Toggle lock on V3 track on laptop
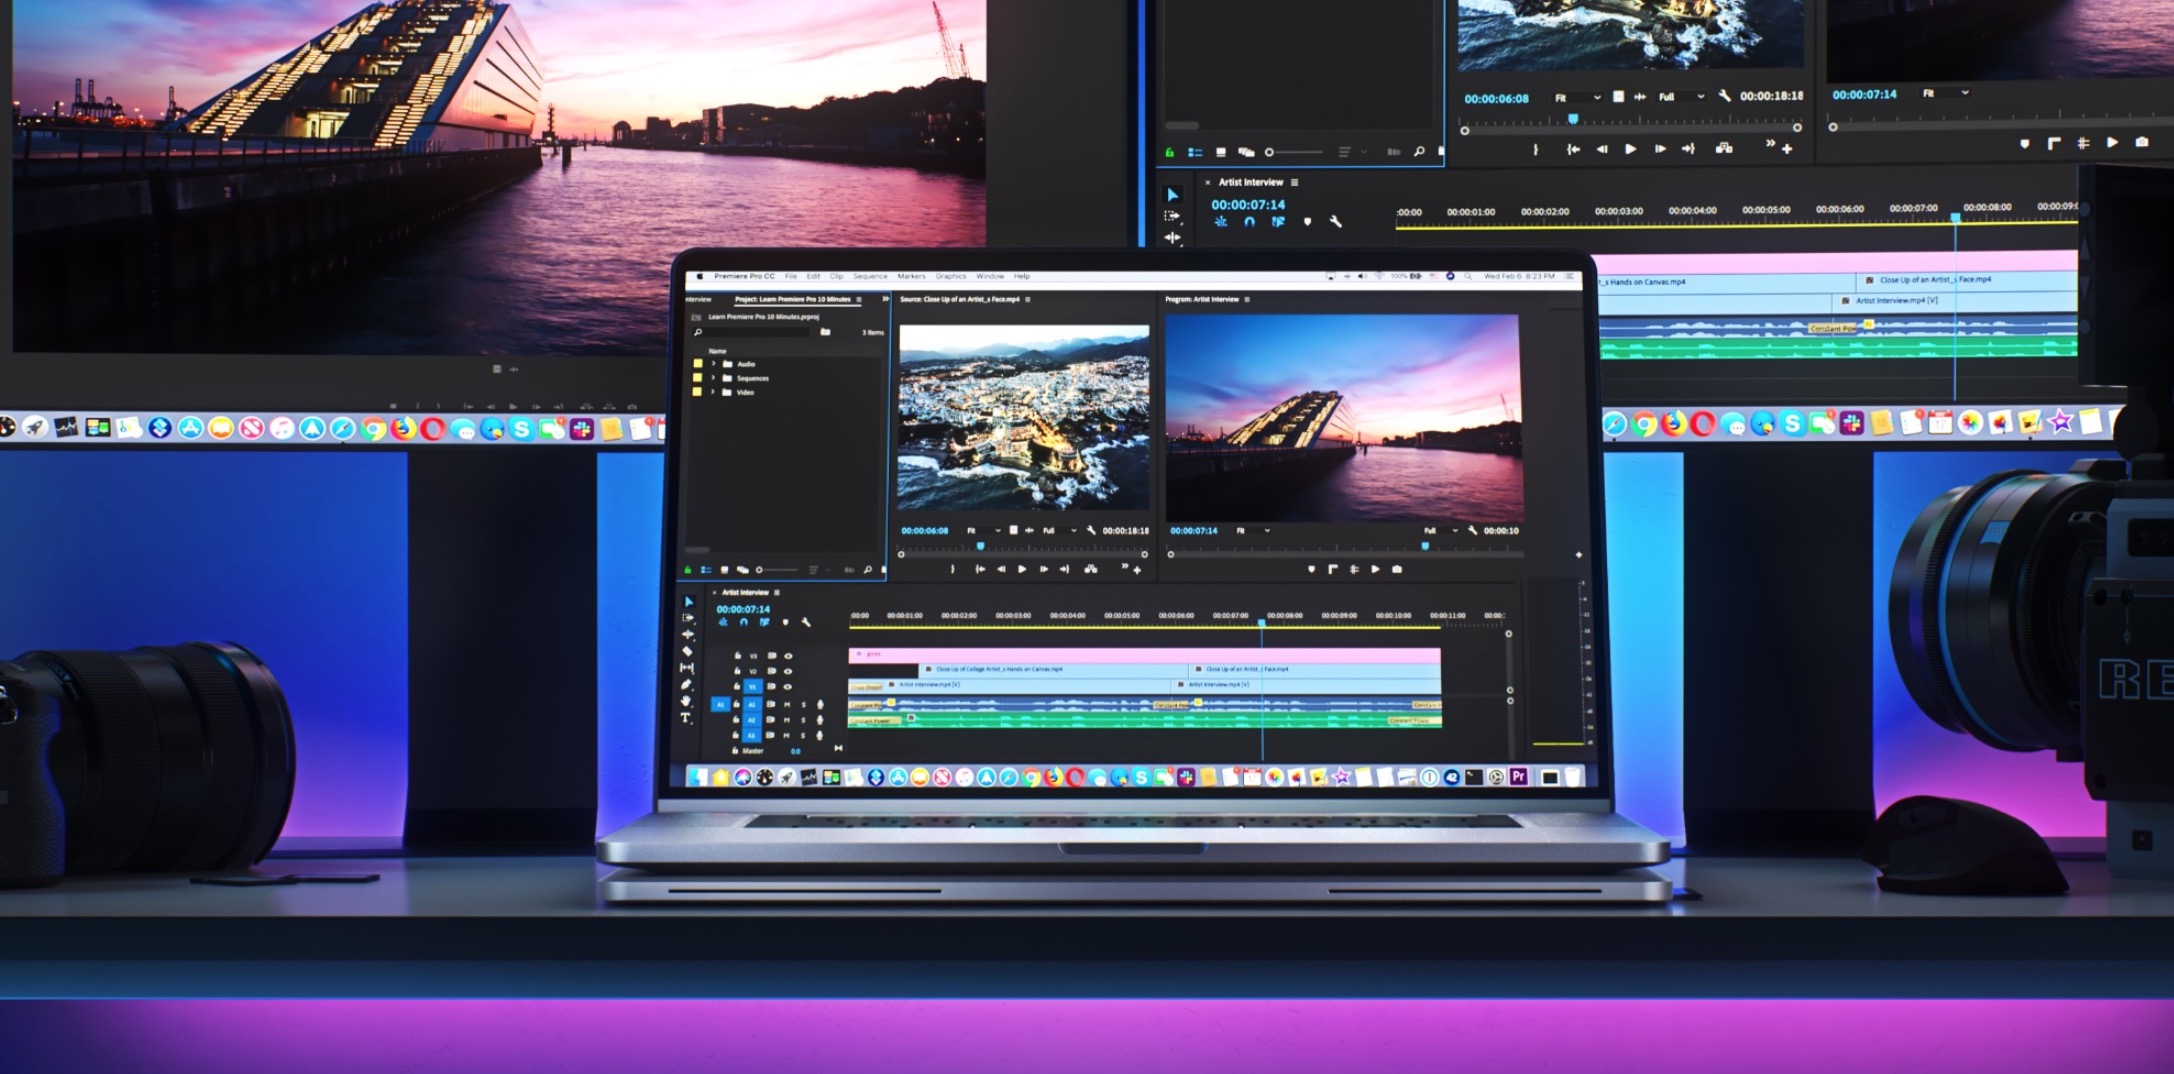Screen dimensions: 2174x1074 point(738,656)
